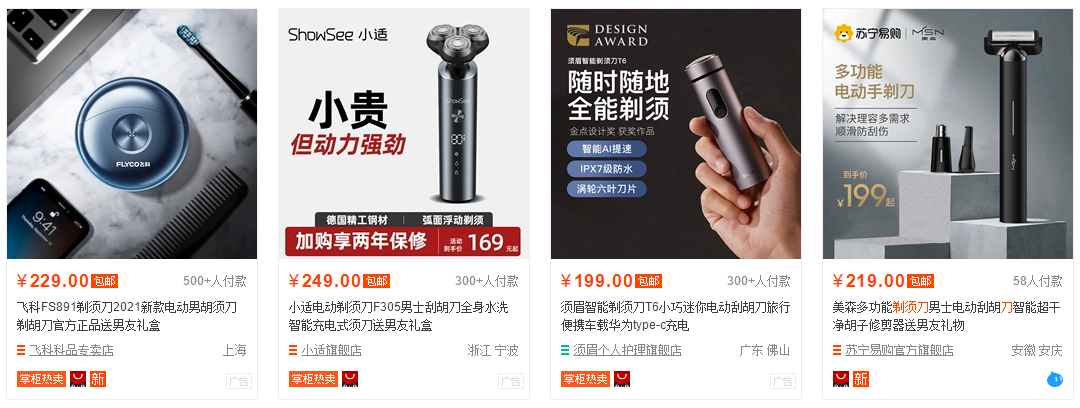This screenshot has height=408, width=1080.
Task: Open the 苏宁易购 MSN multifunction shaver image
Action: click(948, 134)
